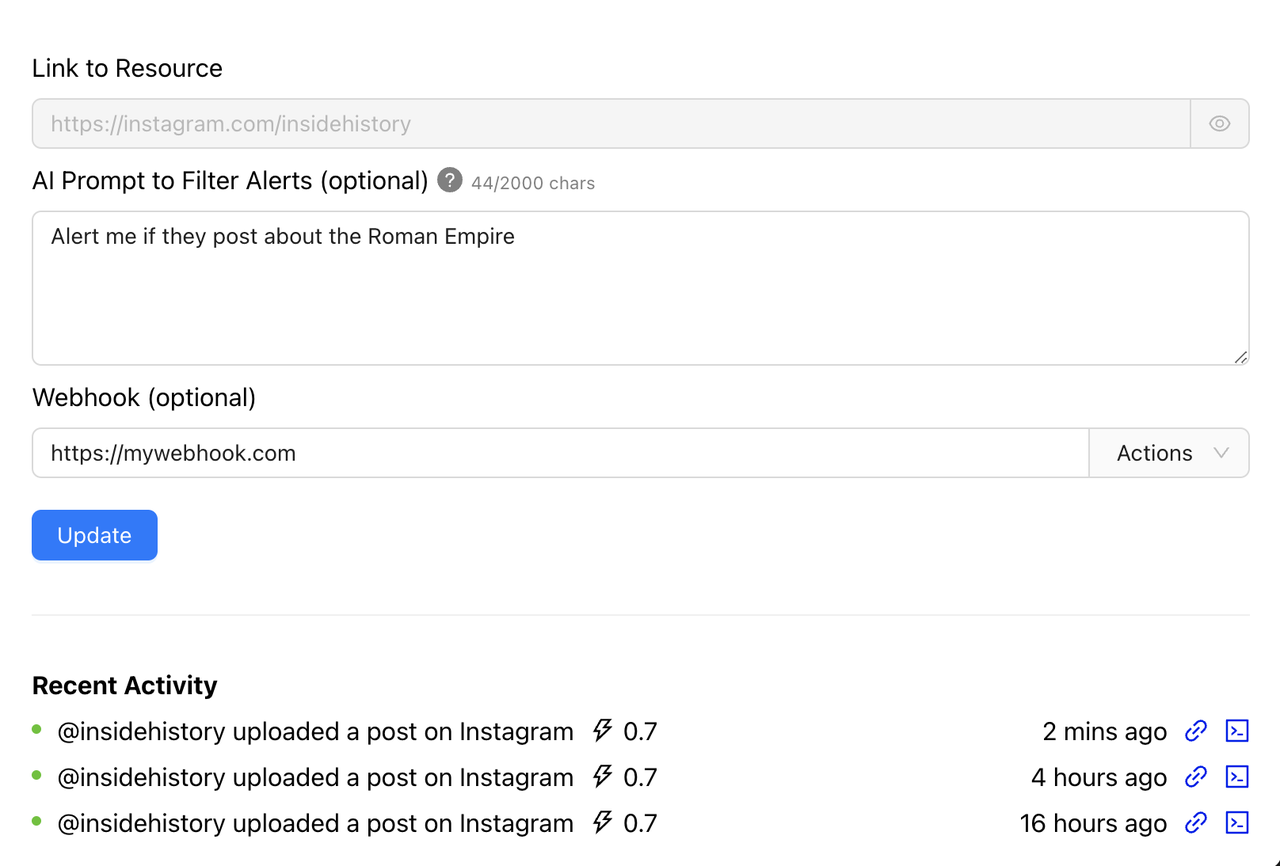This screenshot has height=866, width=1280.
Task: Toggle the eye icon on the resource link field
Action: 1220,123
